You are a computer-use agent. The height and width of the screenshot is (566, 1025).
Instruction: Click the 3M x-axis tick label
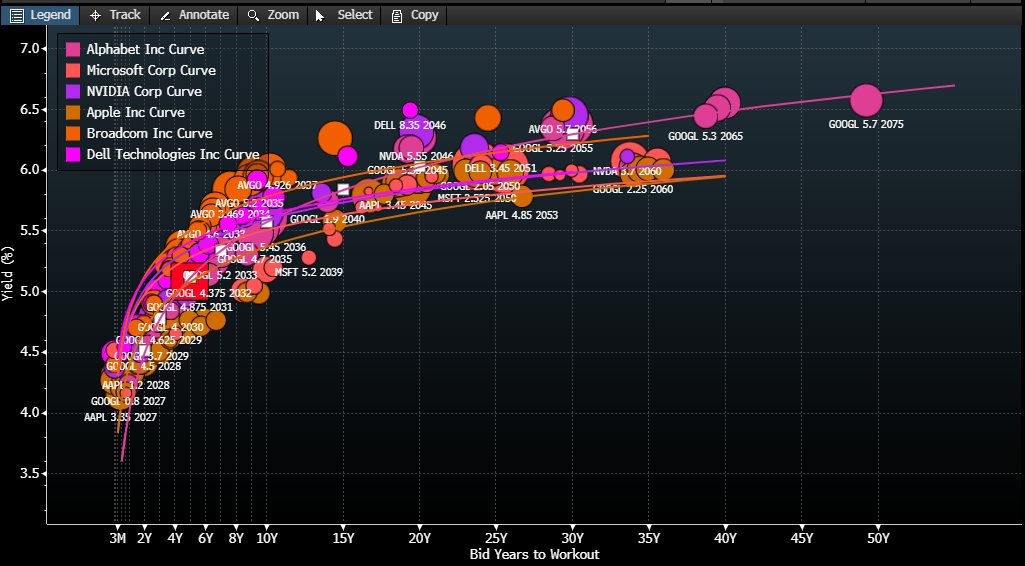pos(117,539)
